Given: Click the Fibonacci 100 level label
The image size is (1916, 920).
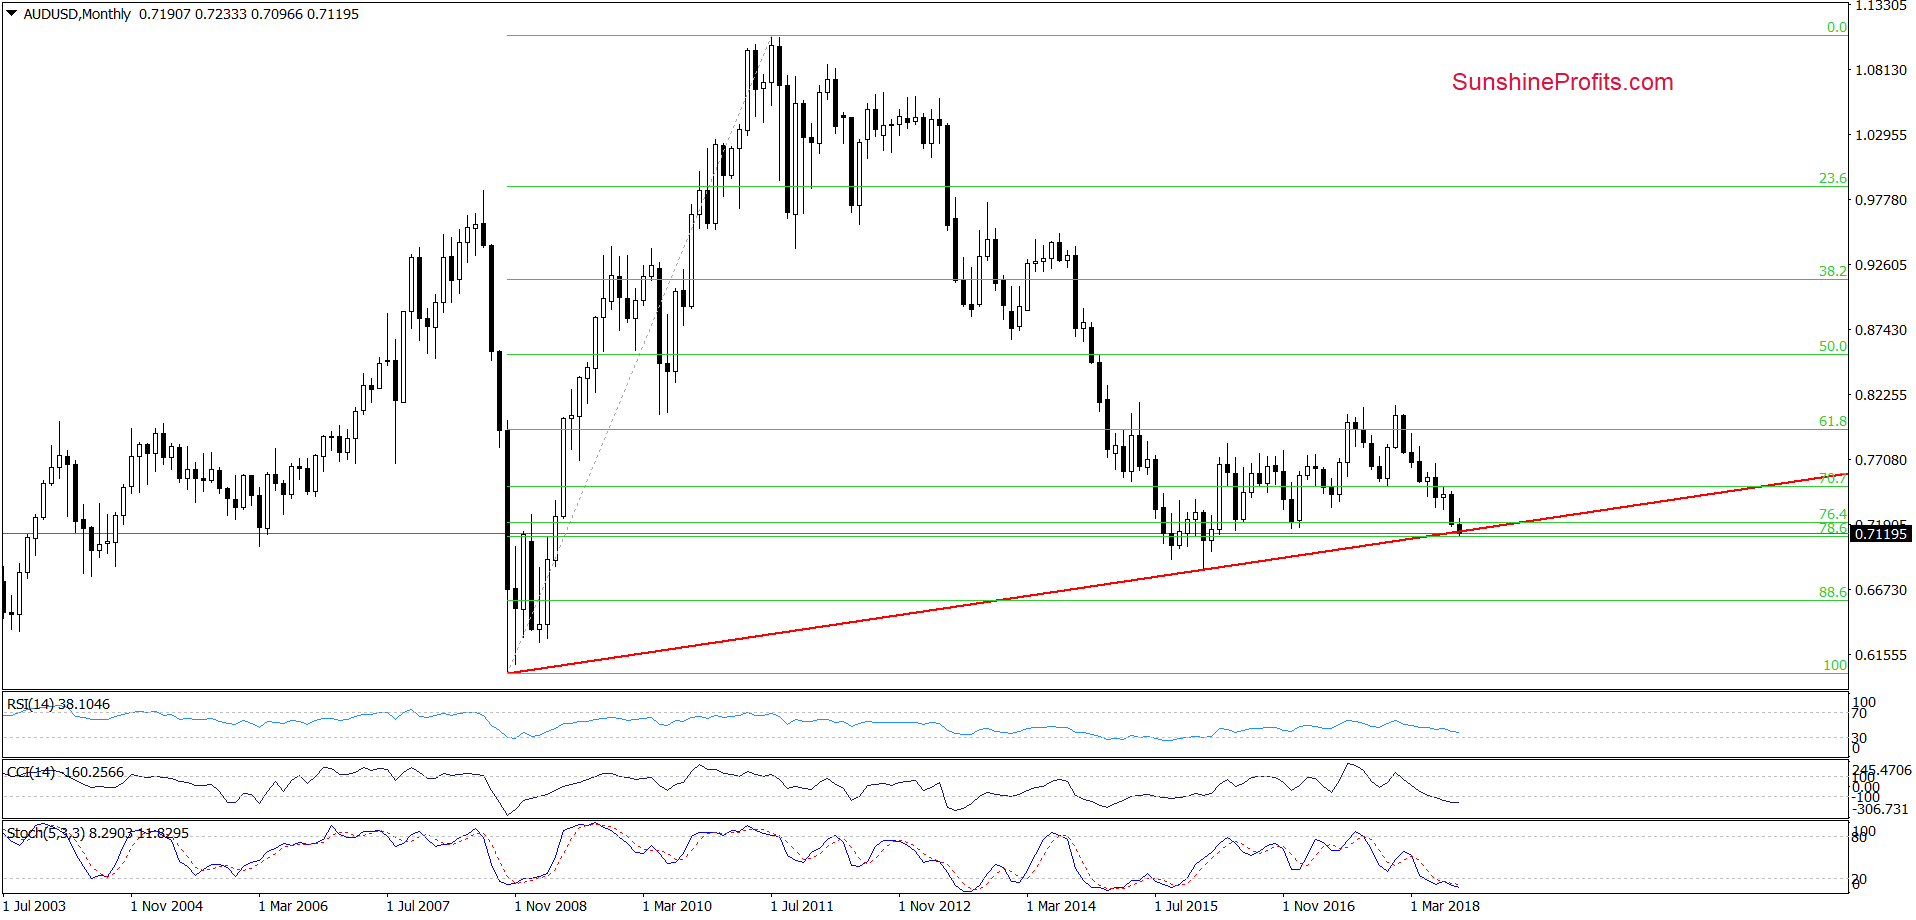Looking at the screenshot, I should [x=1835, y=665].
